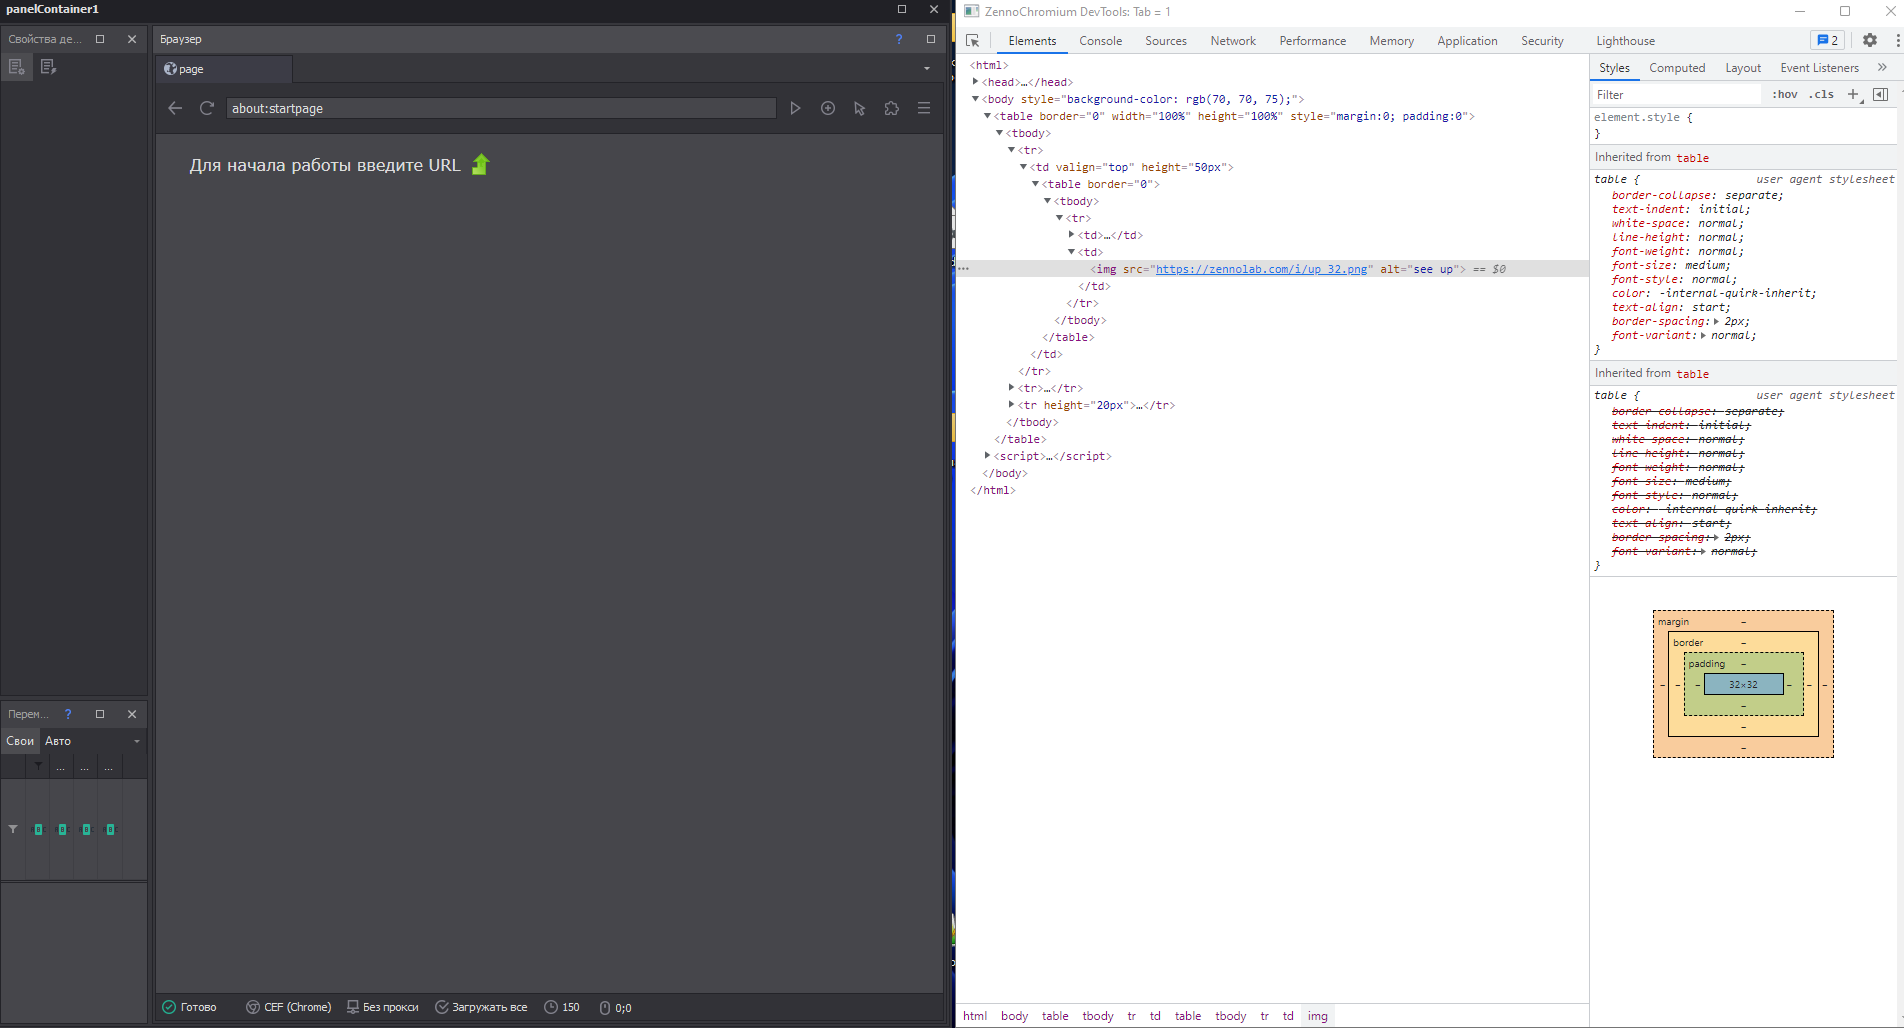Screen dimensions: 1904x1028
Task: Click the CEF (Chrome) engine status item
Action: click(289, 1007)
